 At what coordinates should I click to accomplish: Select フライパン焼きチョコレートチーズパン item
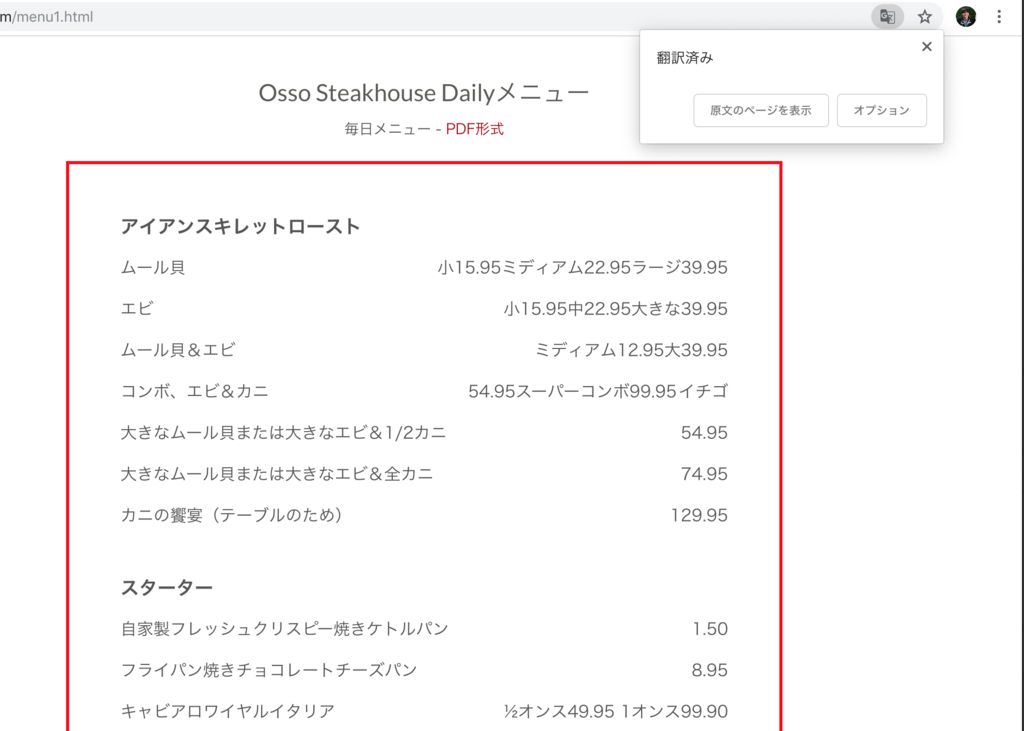pyautogui.click(x=269, y=670)
